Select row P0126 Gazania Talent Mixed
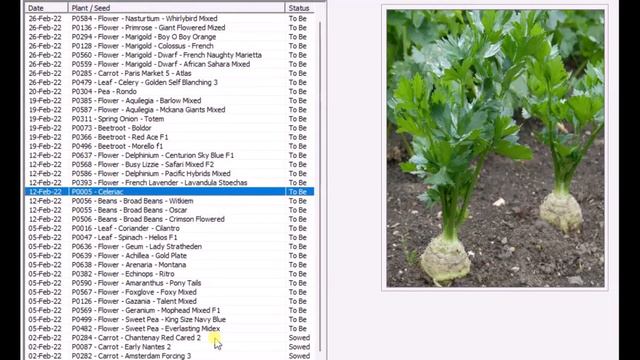 point(169,301)
